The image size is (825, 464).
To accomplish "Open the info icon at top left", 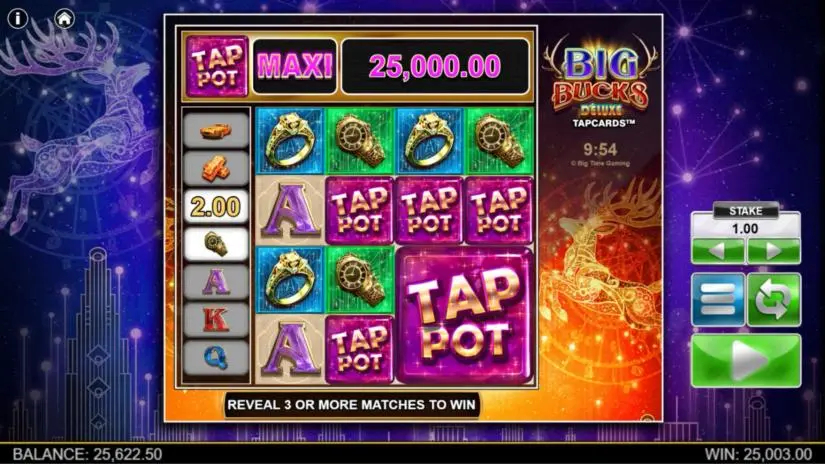I will (18, 18).
